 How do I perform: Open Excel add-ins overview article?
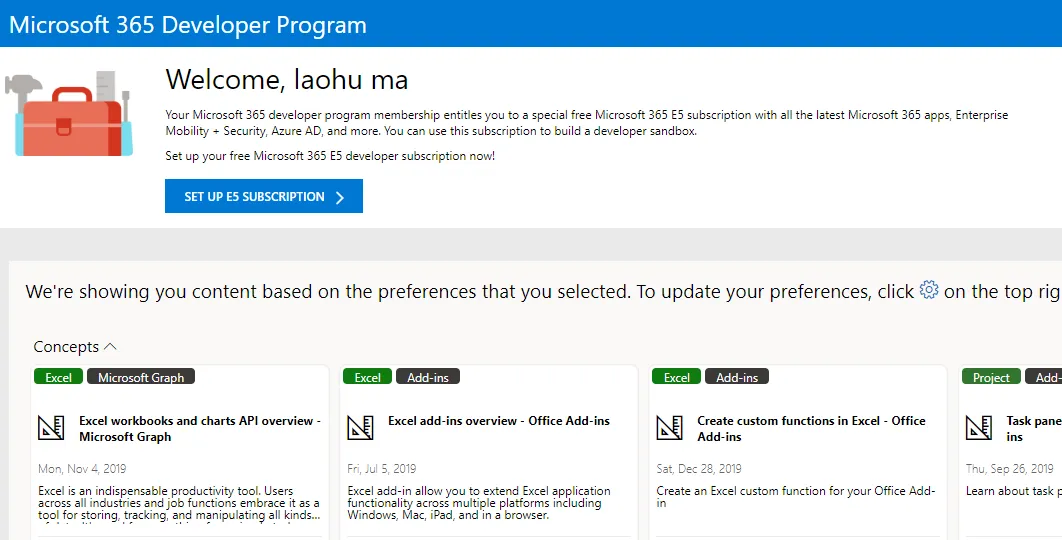(x=498, y=421)
